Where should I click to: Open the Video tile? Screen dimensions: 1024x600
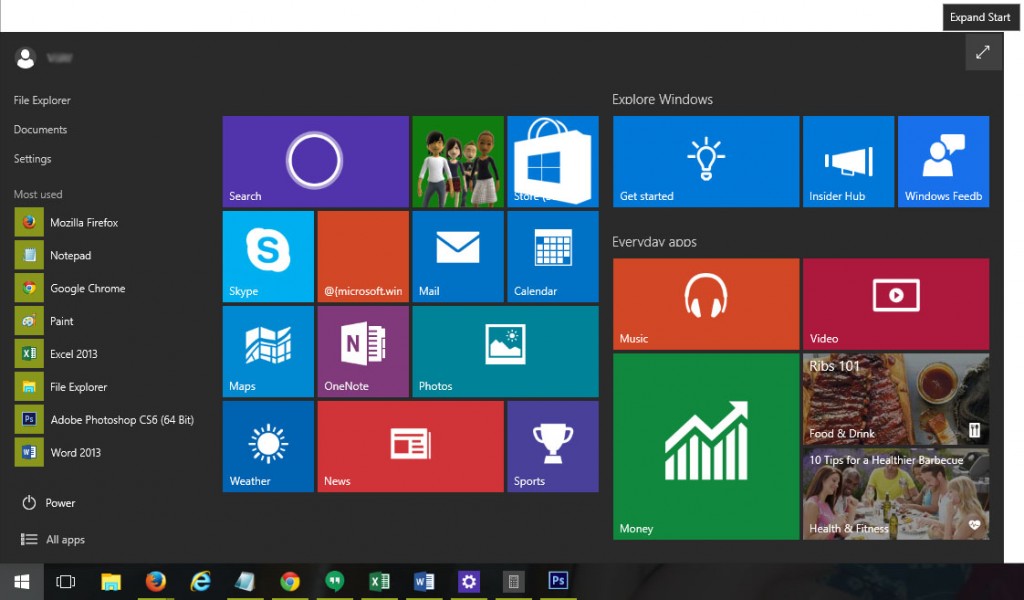click(896, 304)
